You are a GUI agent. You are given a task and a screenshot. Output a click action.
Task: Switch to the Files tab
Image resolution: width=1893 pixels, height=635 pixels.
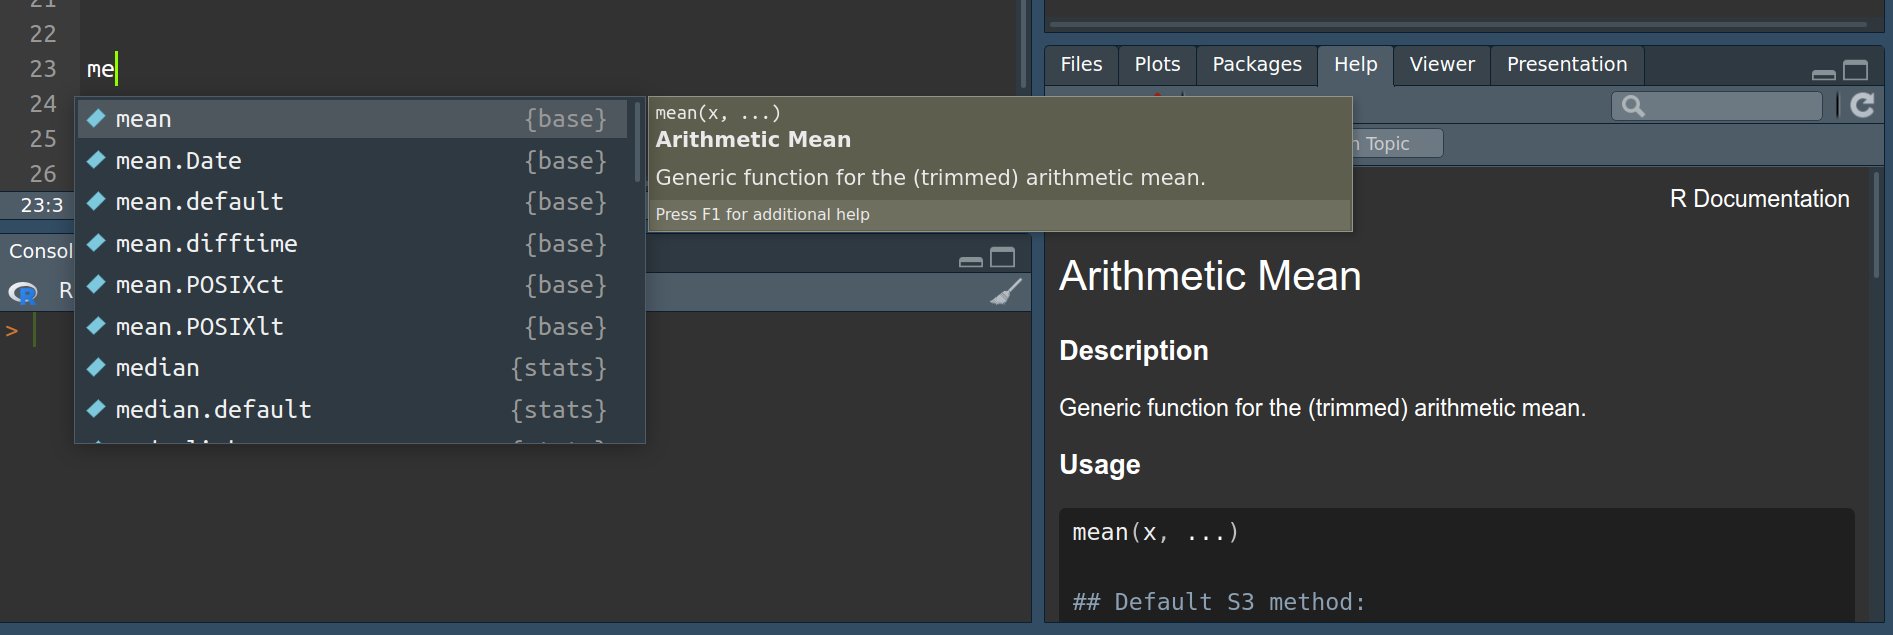[x=1081, y=65]
